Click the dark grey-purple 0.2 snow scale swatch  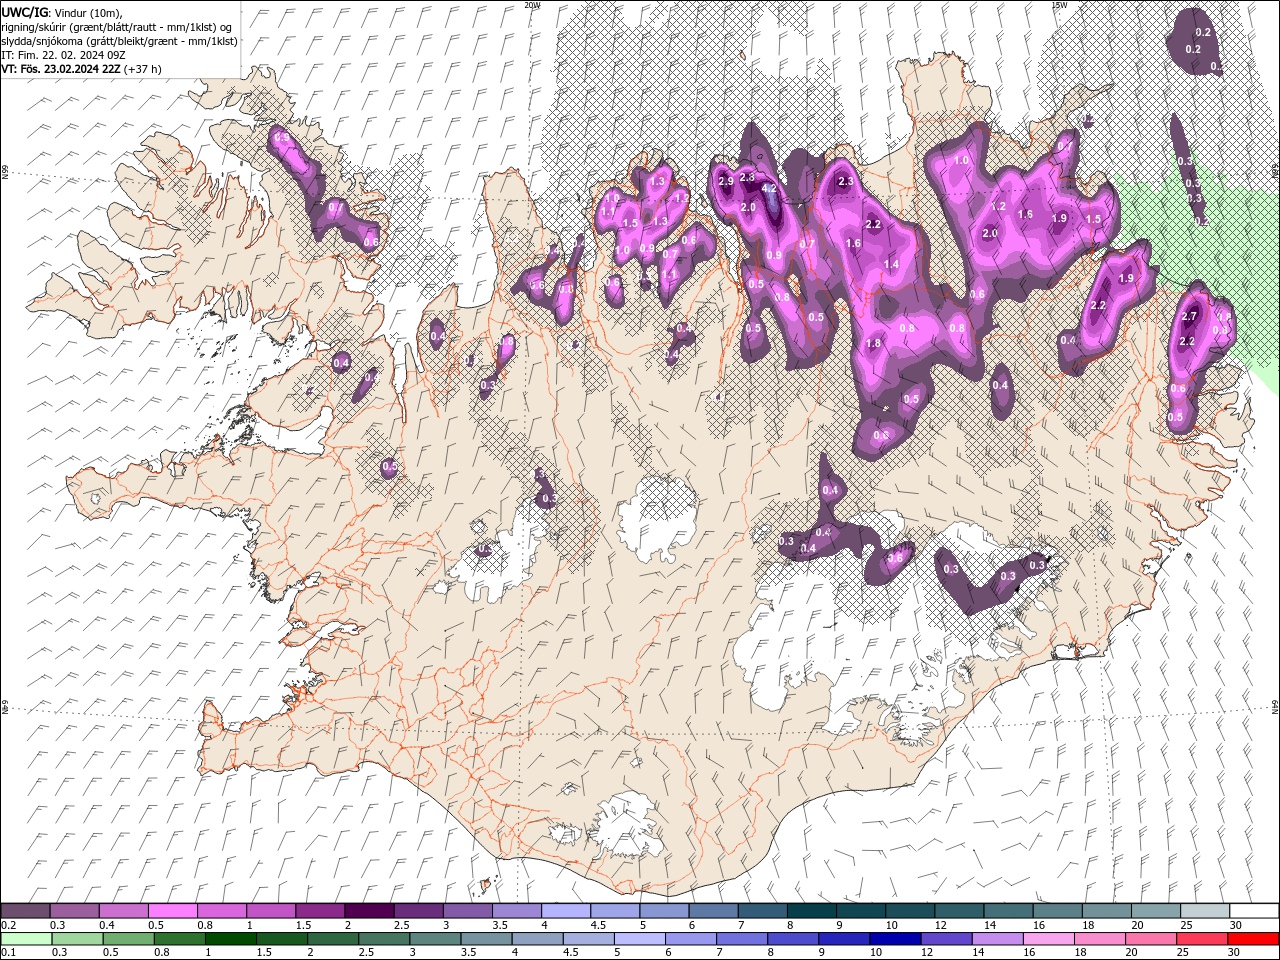tap(25, 911)
